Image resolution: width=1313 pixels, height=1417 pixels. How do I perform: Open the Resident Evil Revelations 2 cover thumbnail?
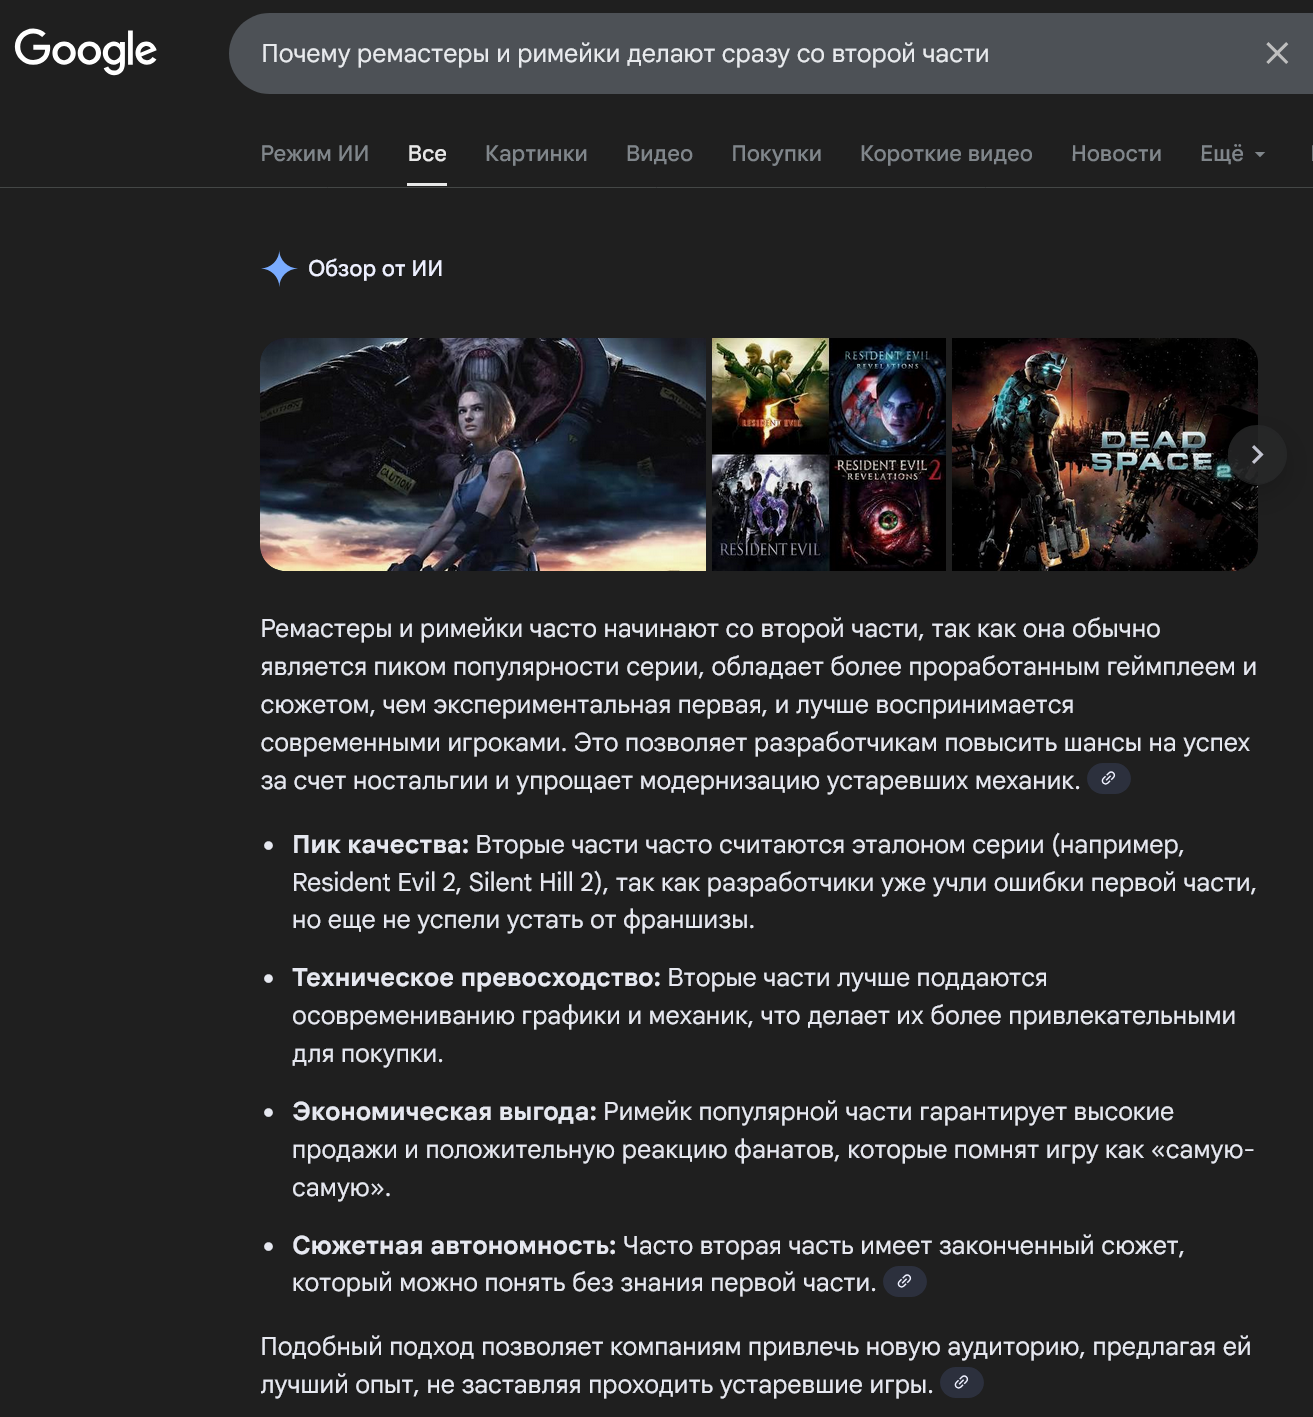[888, 513]
